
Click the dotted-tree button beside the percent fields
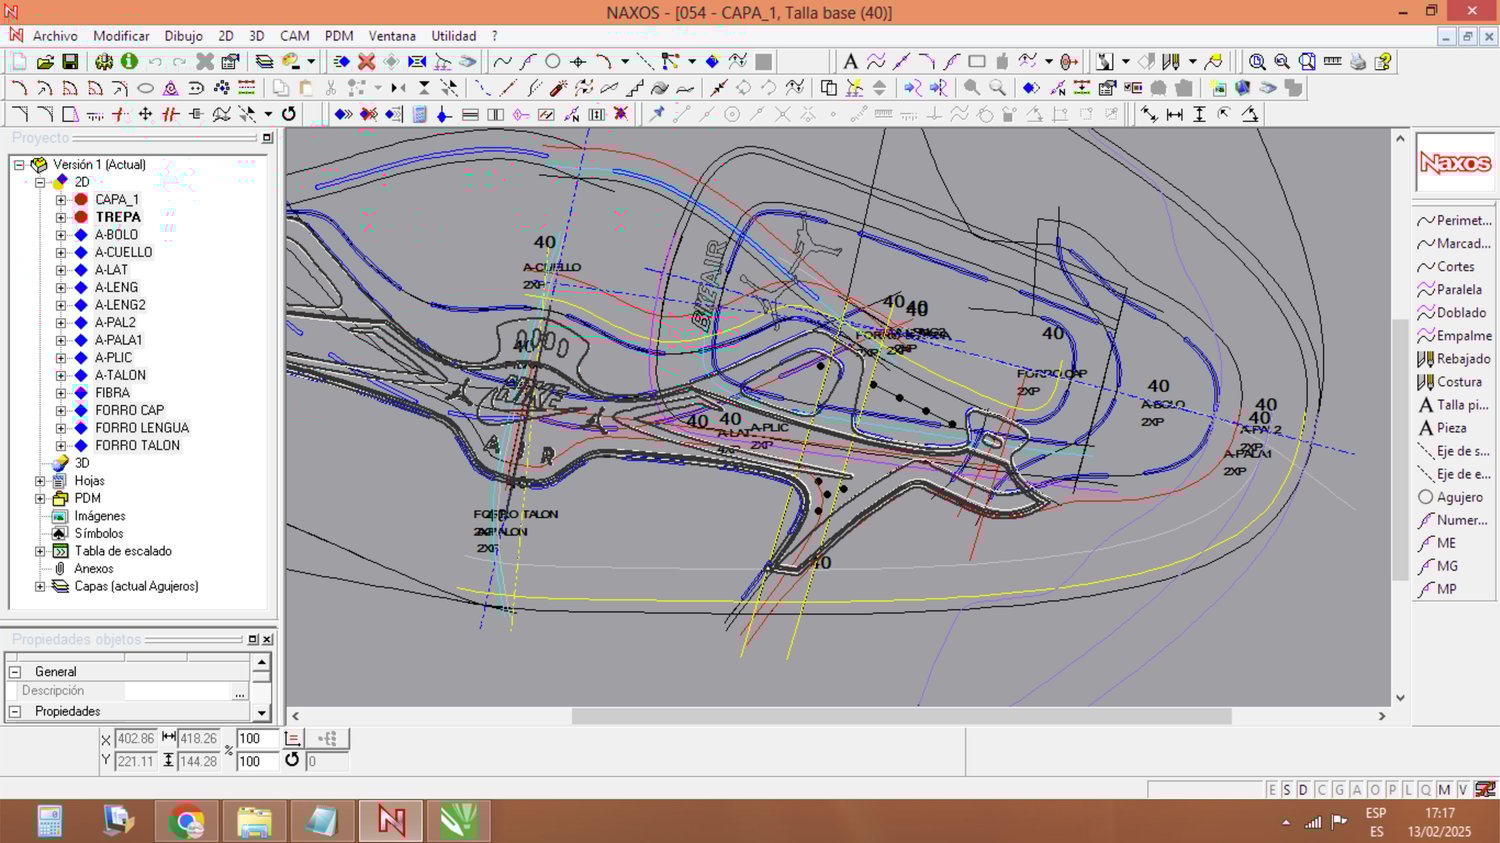coord(328,739)
